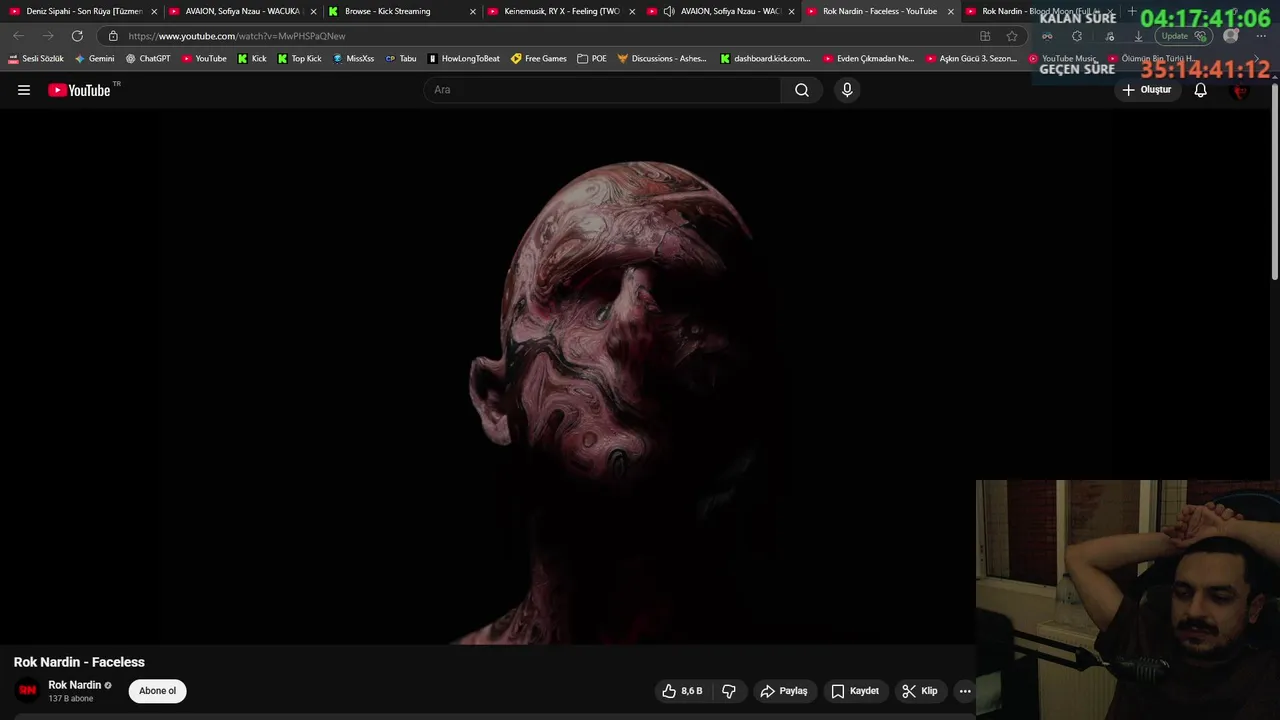This screenshot has height=720, width=1280.
Task: Open the browser Extensions puzzle icon
Action: tap(1077, 36)
